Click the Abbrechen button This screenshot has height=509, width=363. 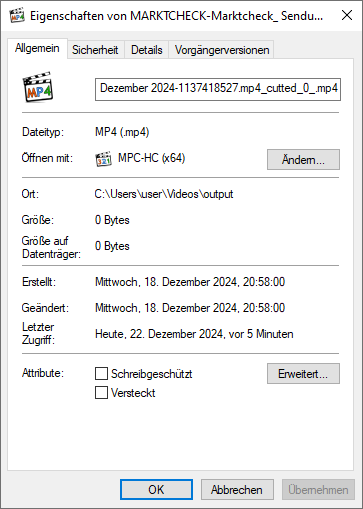pos(237,490)
